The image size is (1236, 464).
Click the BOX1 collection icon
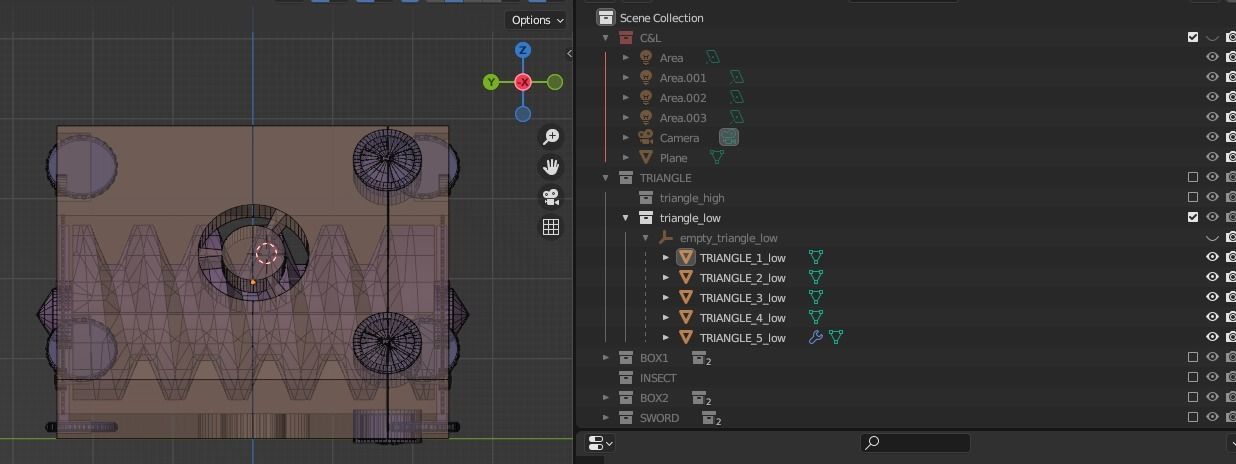626,357
